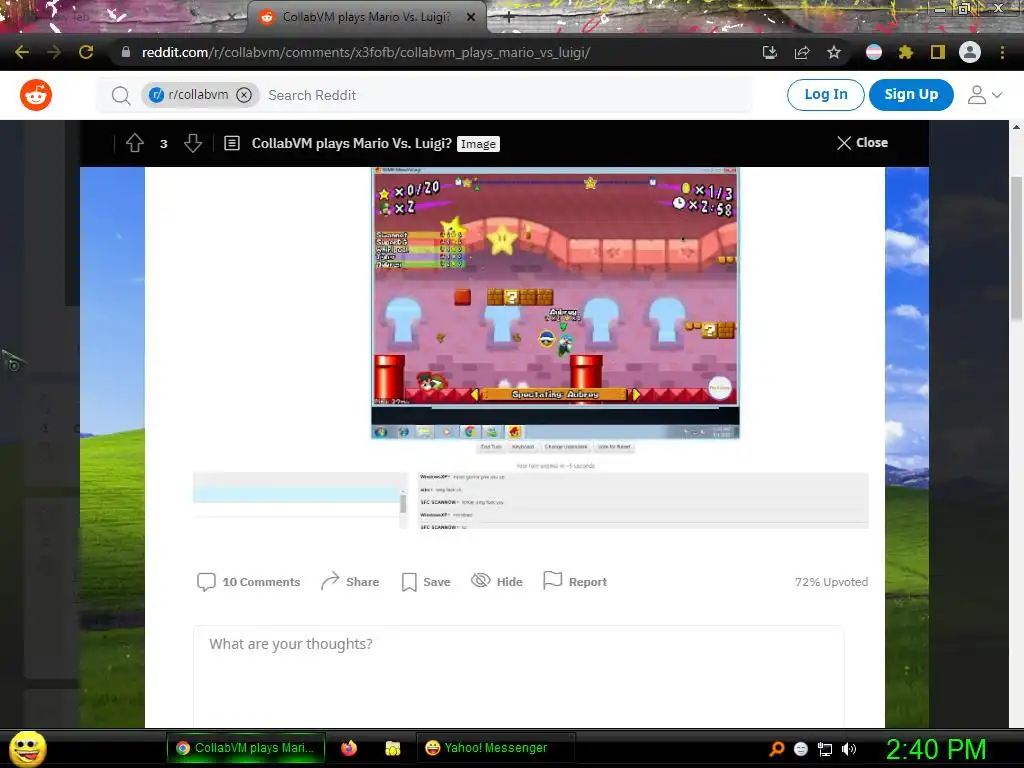Click the search magnifier icon on Reddit
The height and width of the screenshot is (768, 1024).
[121, 95]
